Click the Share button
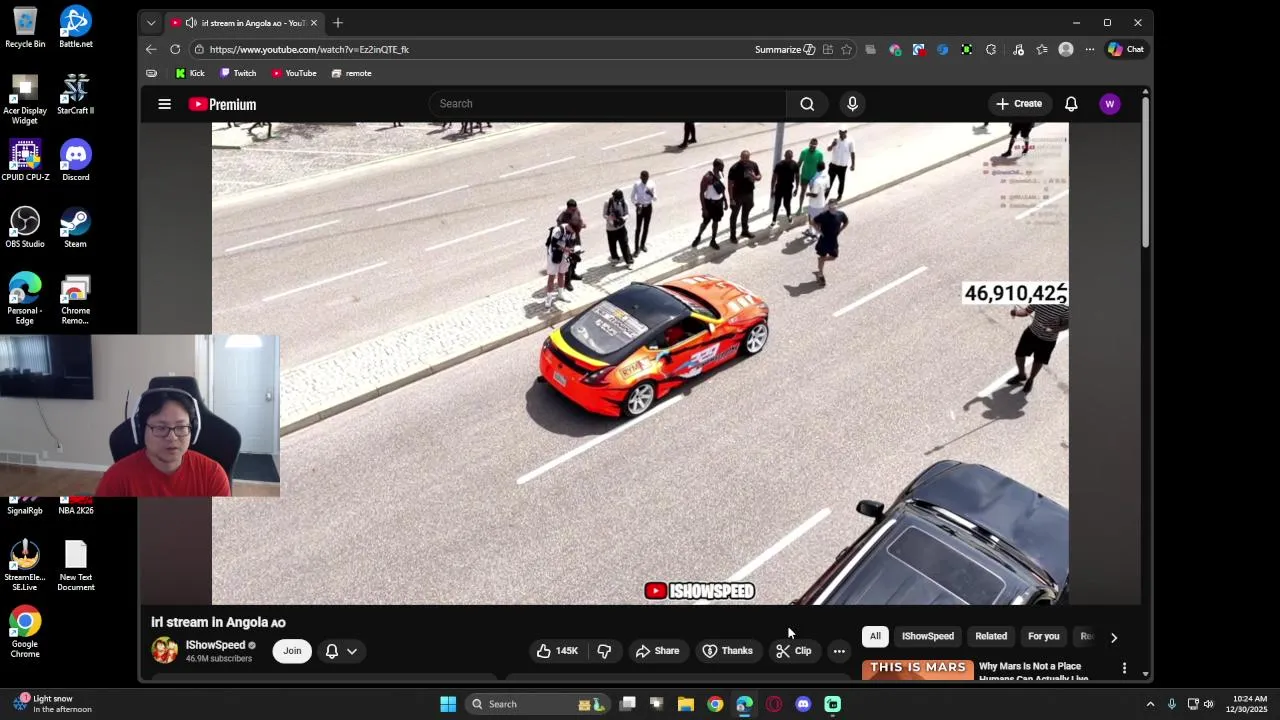Image resolution: width=1280 pixels, height=720 pixels. pyautogui.click(x=657, y=651)
